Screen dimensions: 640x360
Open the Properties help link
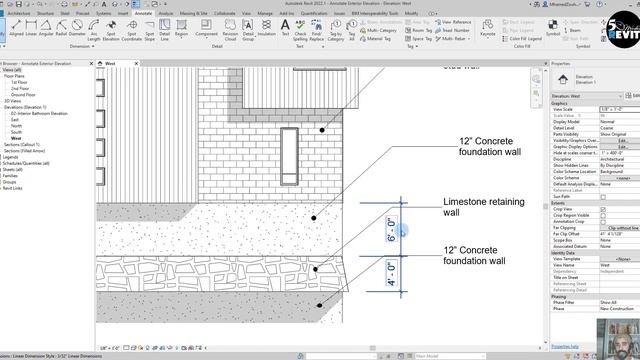(x=565, y=347)
